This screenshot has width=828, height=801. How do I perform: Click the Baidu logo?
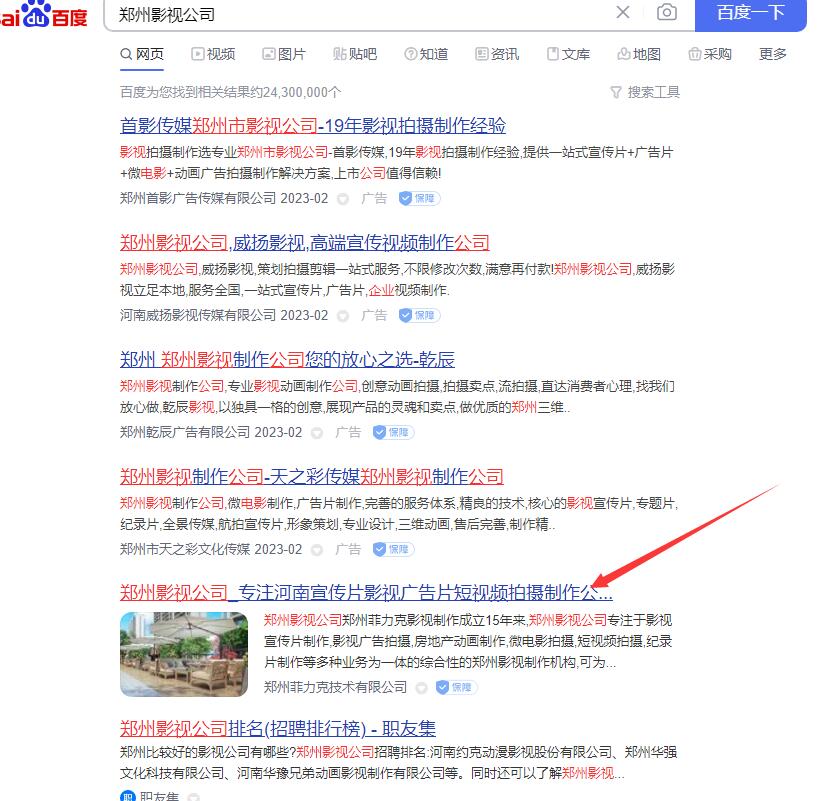pos(43,14)
